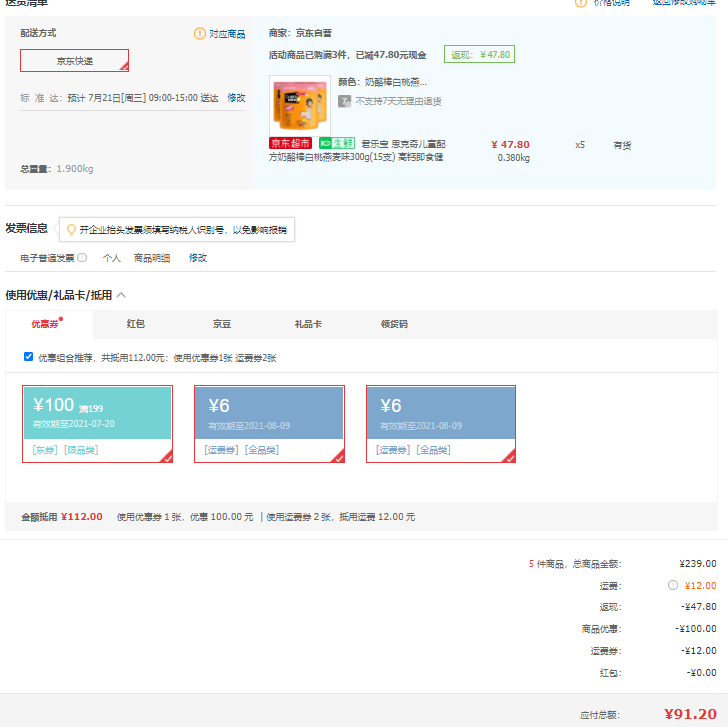Viewport: 728px width, 727px height.
Task: Switch to the 领货码 tab
Action: pyautogui.click(x=394, y=324)
